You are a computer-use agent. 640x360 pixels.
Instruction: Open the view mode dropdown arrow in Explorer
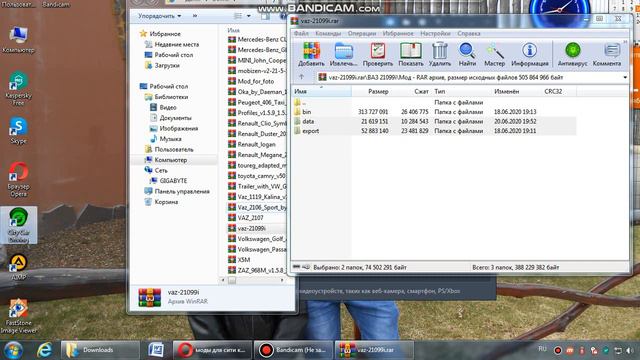click(x=249, y=16)
